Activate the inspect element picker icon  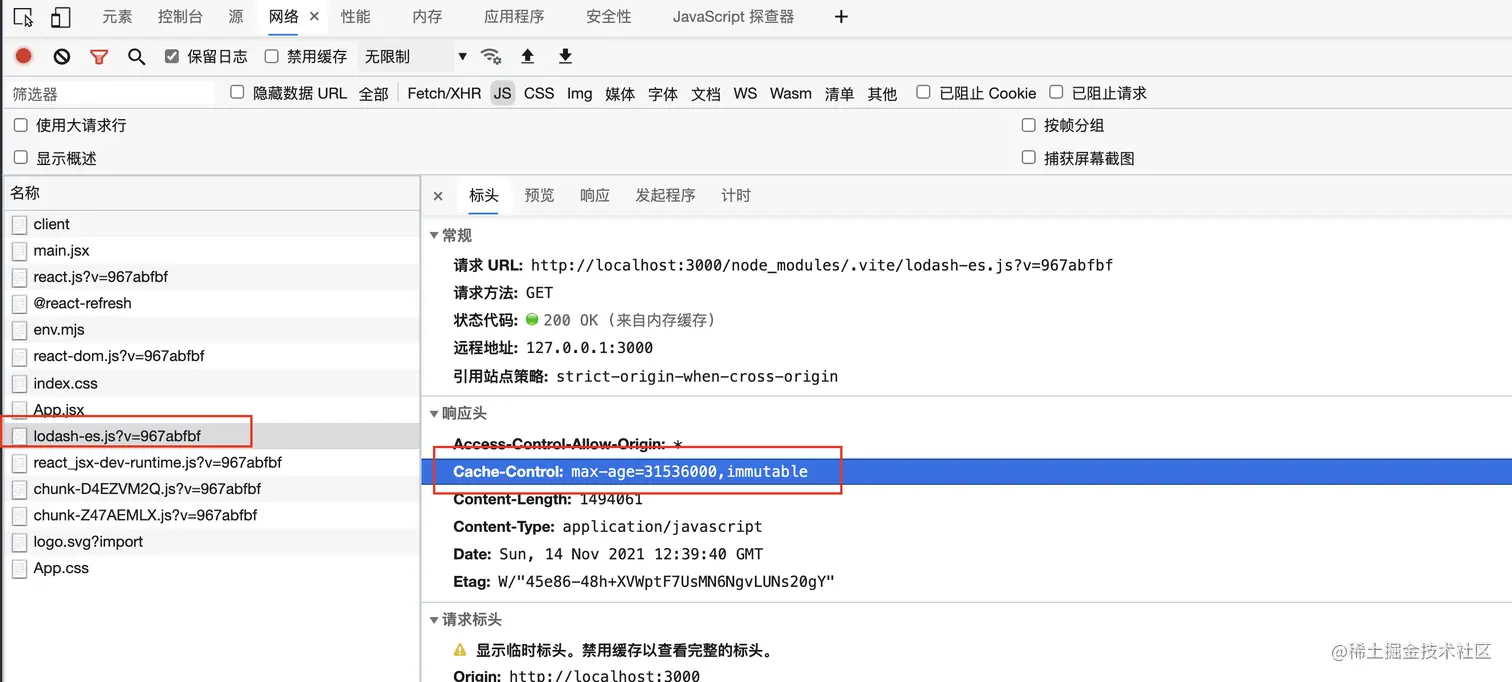[23, 17]
